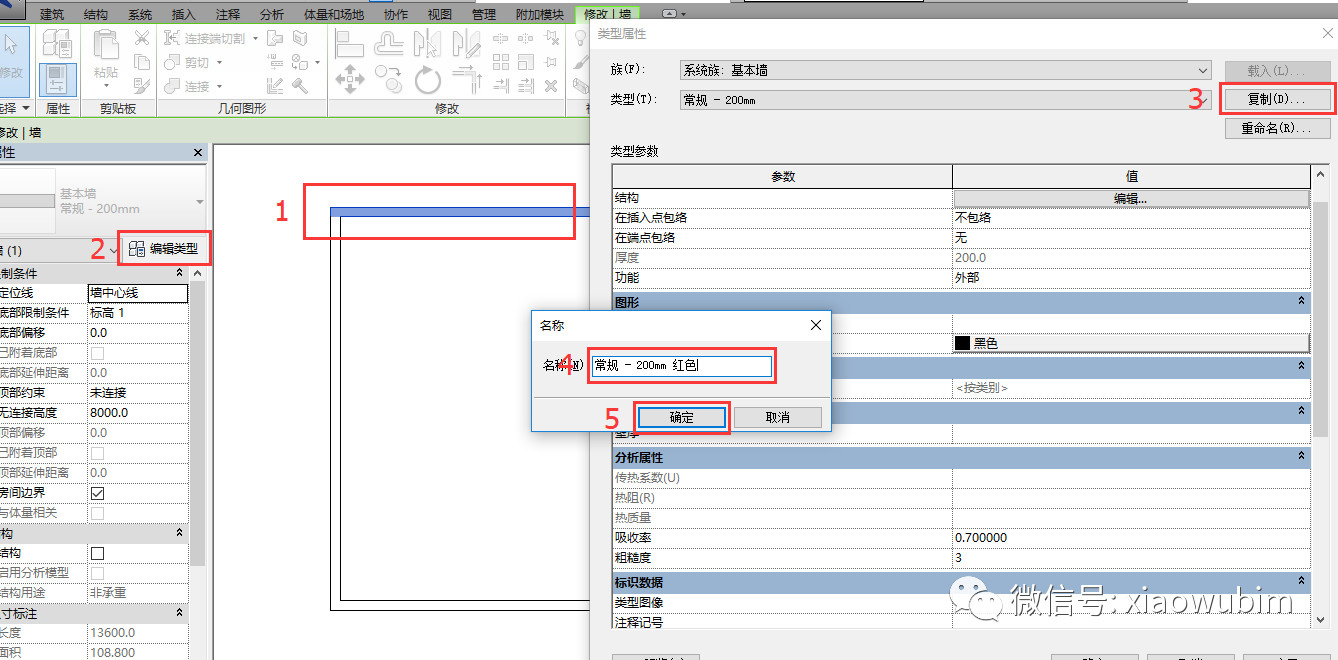
Task: Select the 剪切 cut geometry icon
Action: coord(171,63)
